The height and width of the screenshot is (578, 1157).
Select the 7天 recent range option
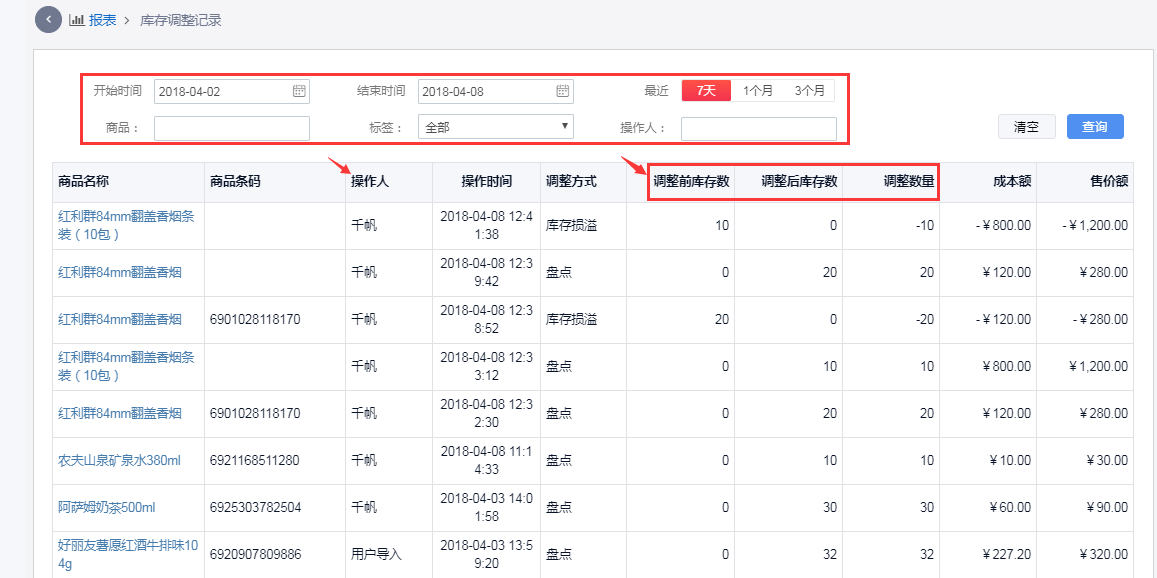[706, 90]
